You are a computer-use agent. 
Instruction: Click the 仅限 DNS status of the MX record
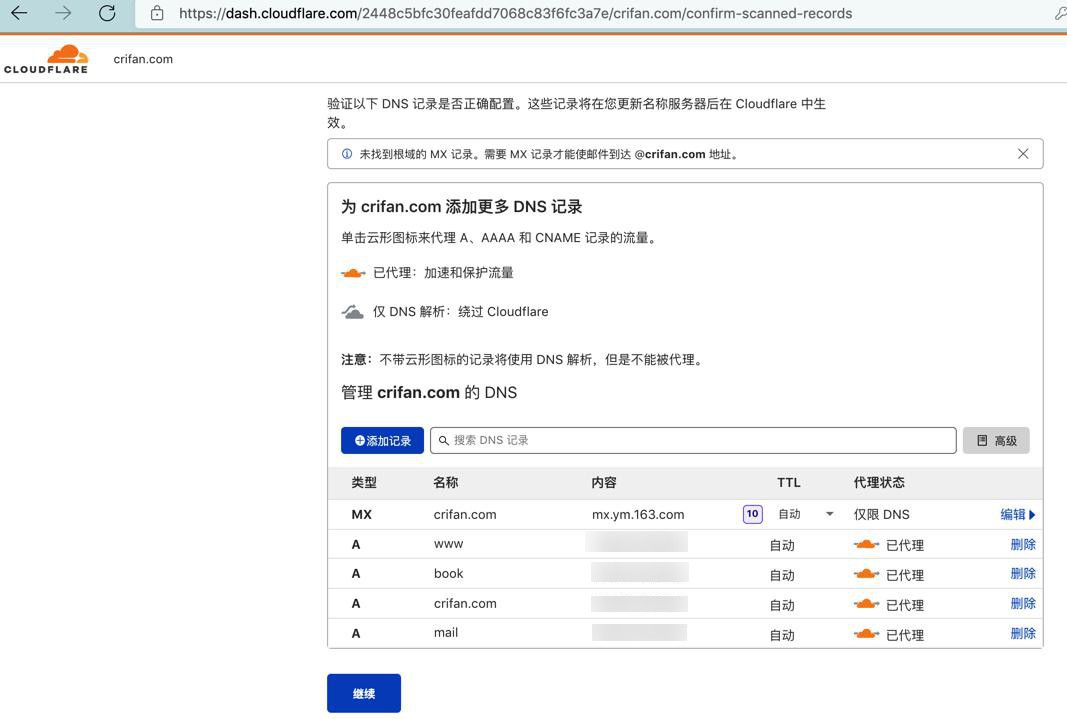pos(881,515)
